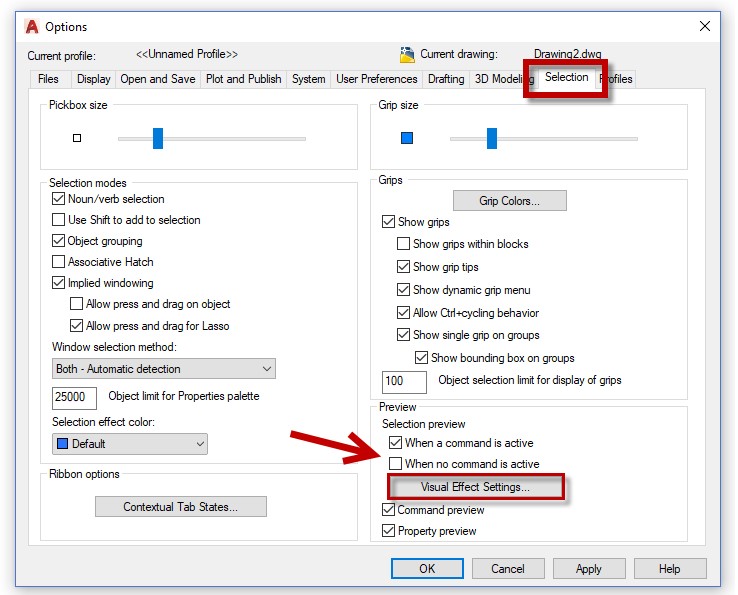
Task: Click the Grip Colors button
Action: [x=510, y=201]
